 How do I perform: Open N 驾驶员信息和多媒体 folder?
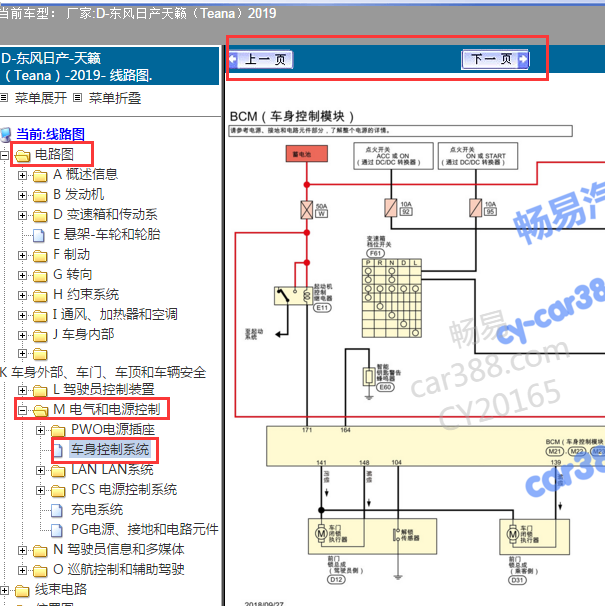point(119,550)
